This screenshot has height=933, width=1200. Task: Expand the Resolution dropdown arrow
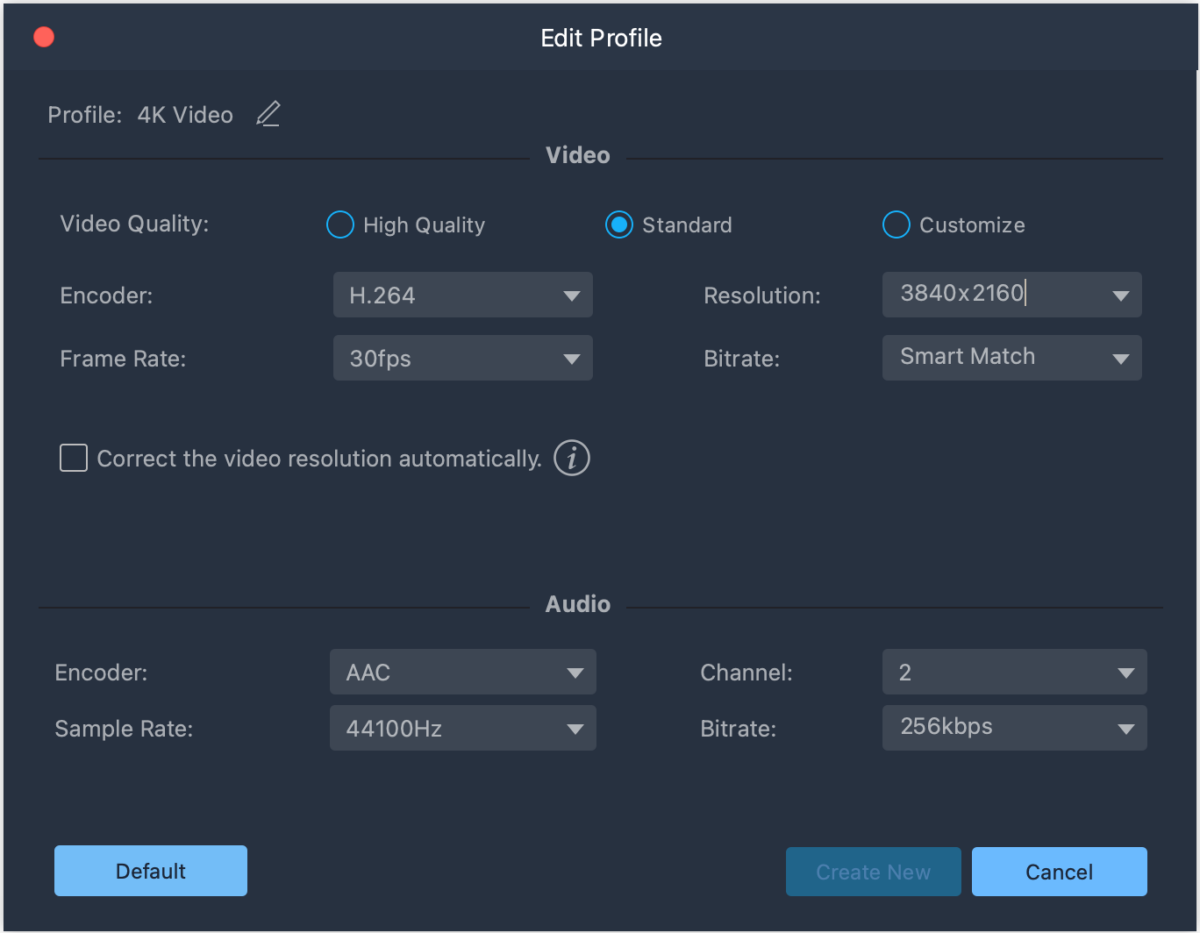[x=1120, y=296]
